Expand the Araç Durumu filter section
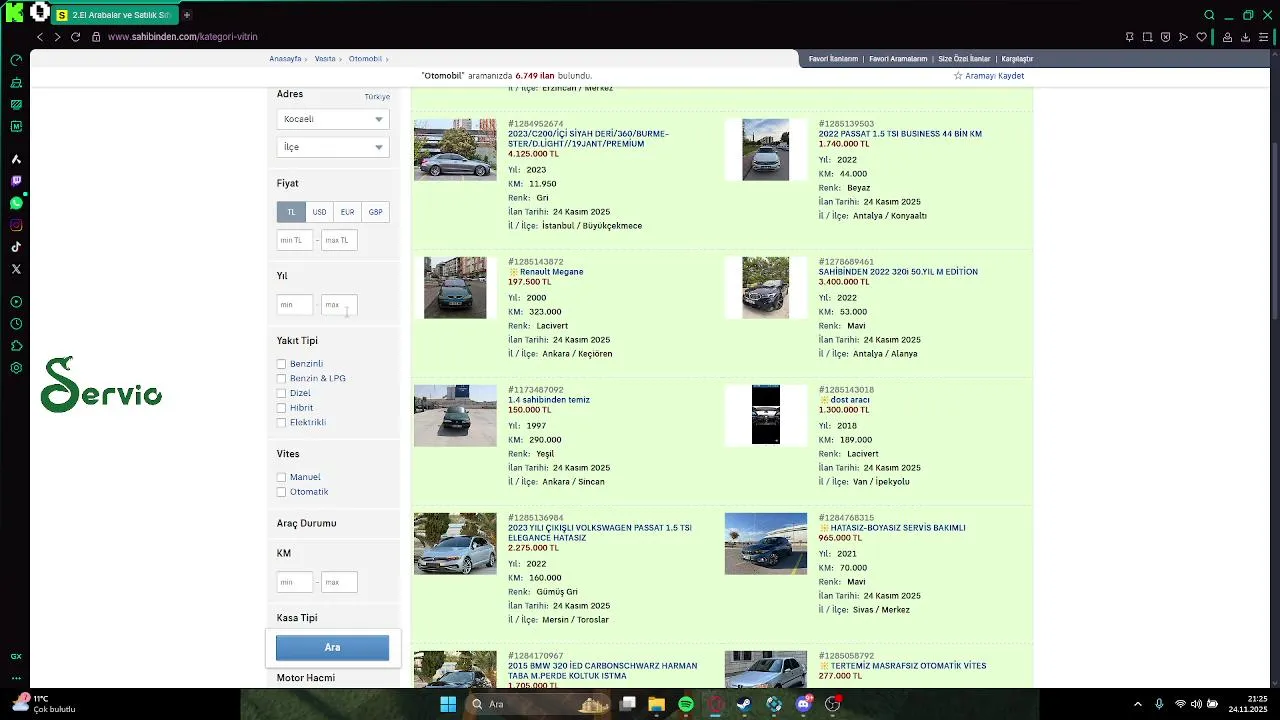This screenshot has width=1280, height=720. coord(307,523)
